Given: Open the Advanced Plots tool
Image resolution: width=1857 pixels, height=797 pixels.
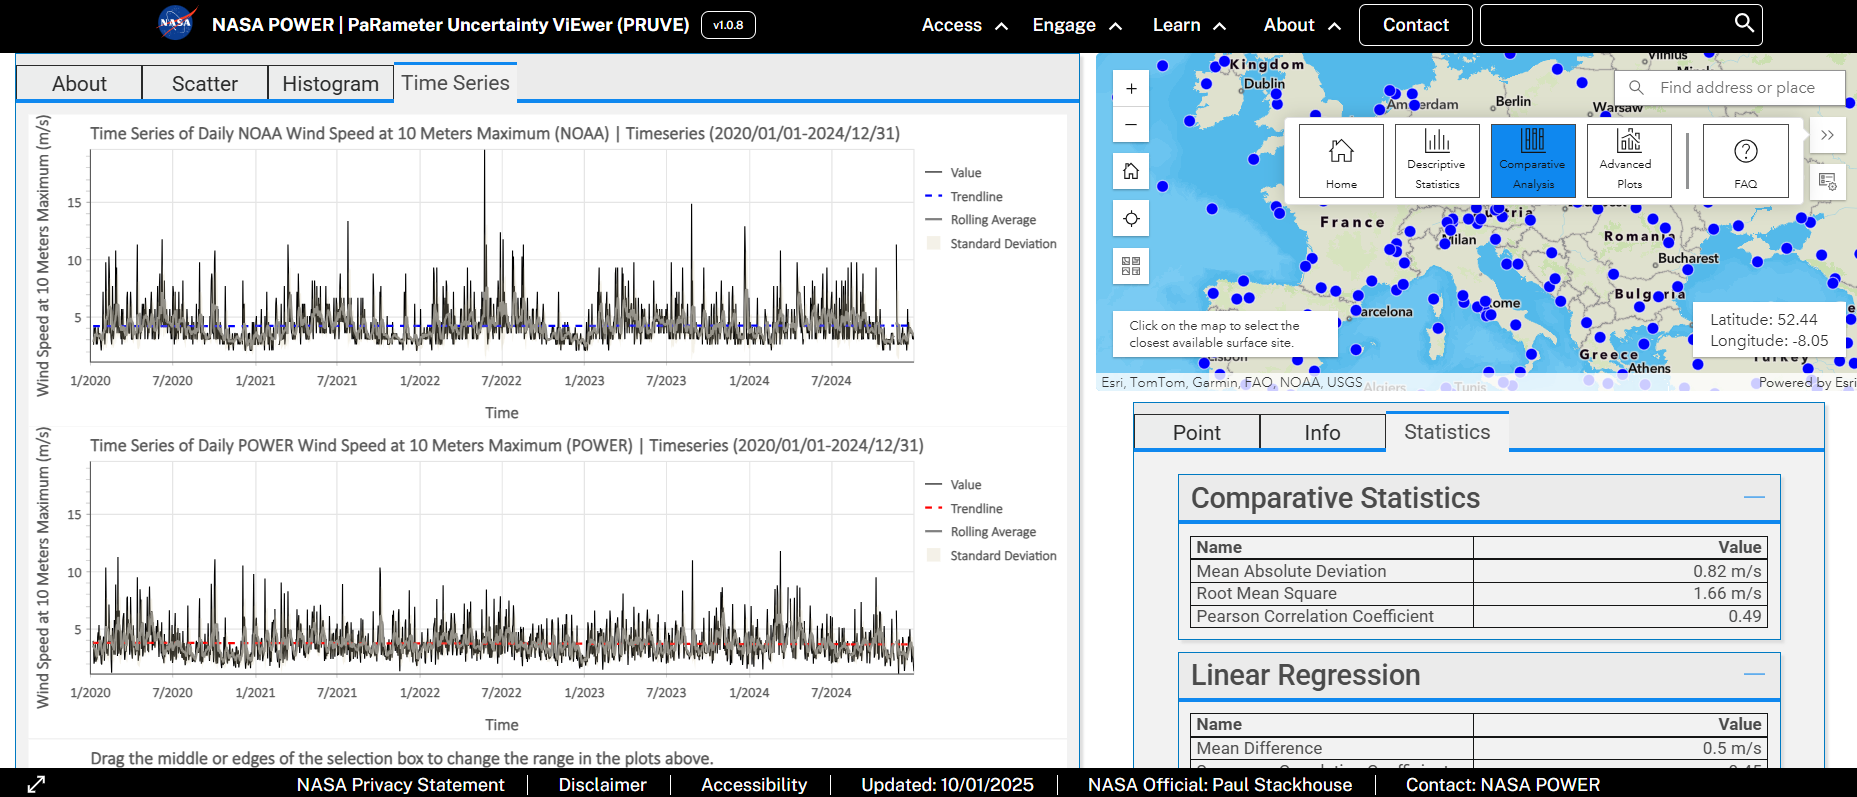Looking at the screenshot, I should coord(1629,160).
